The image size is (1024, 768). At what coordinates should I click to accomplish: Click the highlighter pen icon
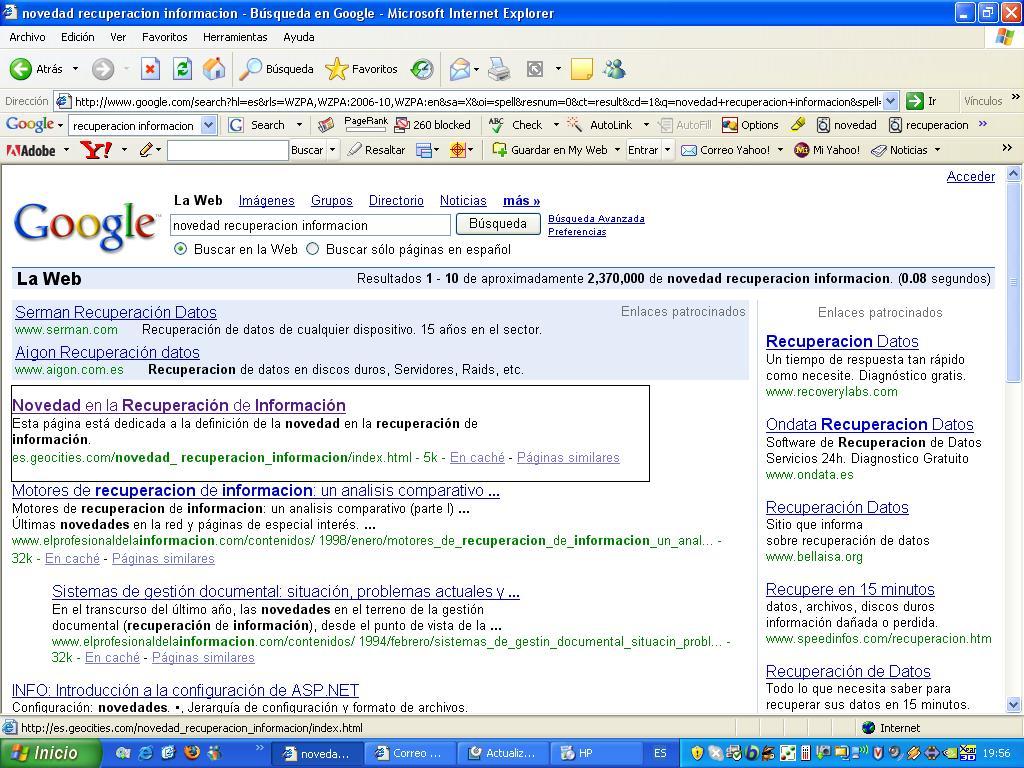point(797,124)
